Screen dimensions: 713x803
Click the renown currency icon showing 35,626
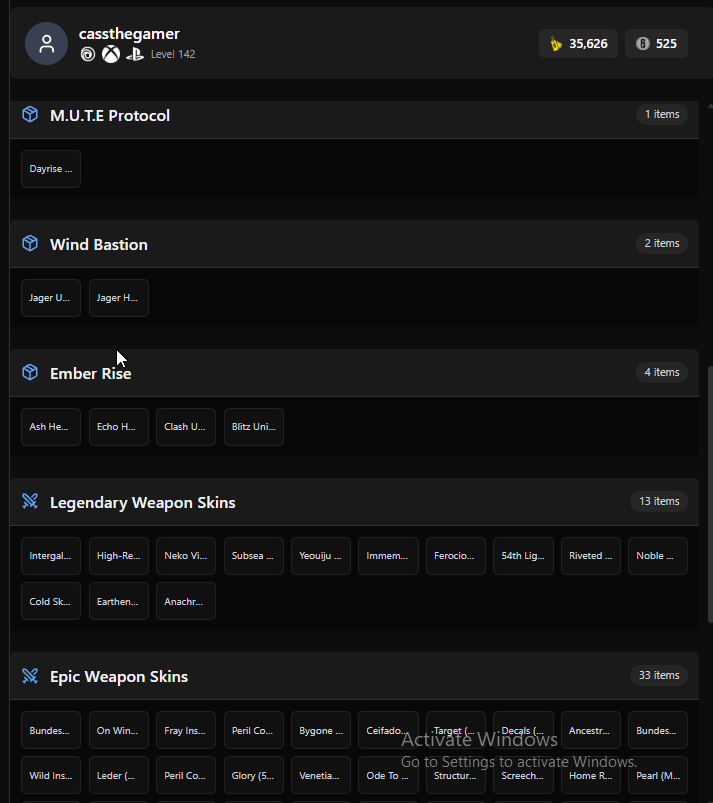(556, 44)
